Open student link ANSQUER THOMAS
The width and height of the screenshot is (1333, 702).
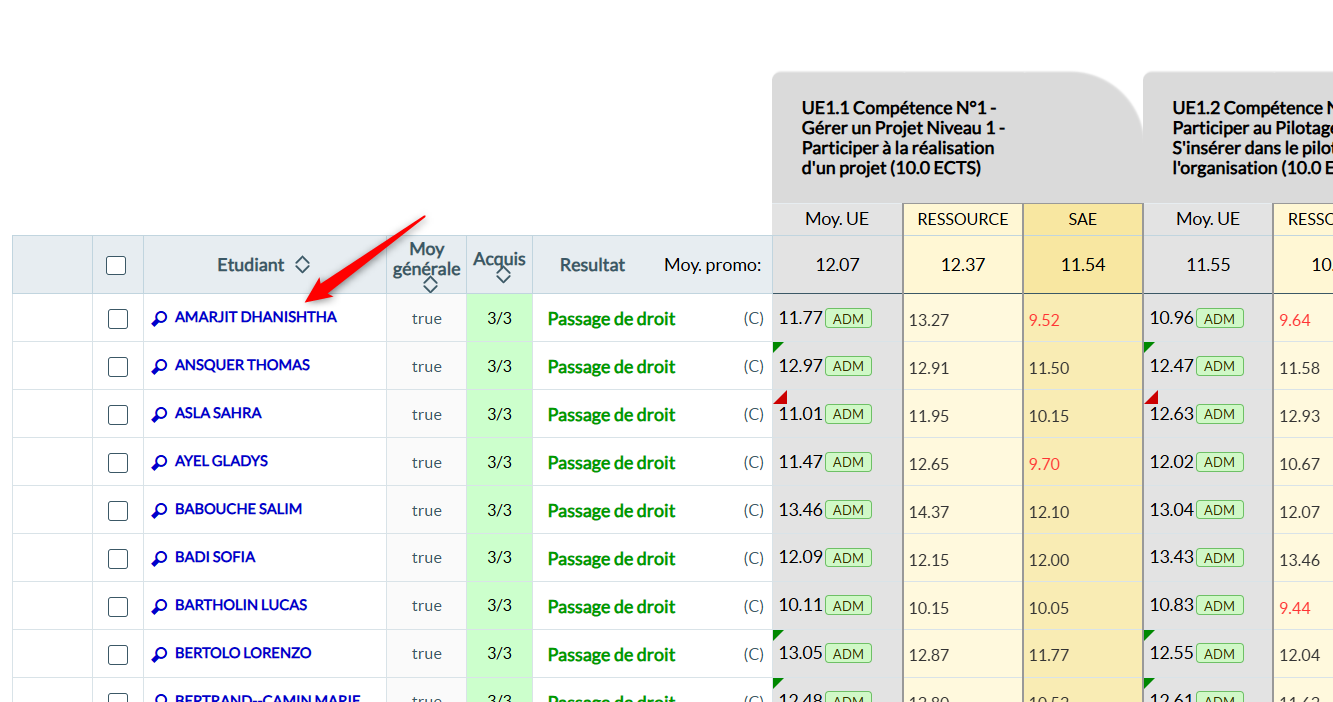[x=242, y=365]
